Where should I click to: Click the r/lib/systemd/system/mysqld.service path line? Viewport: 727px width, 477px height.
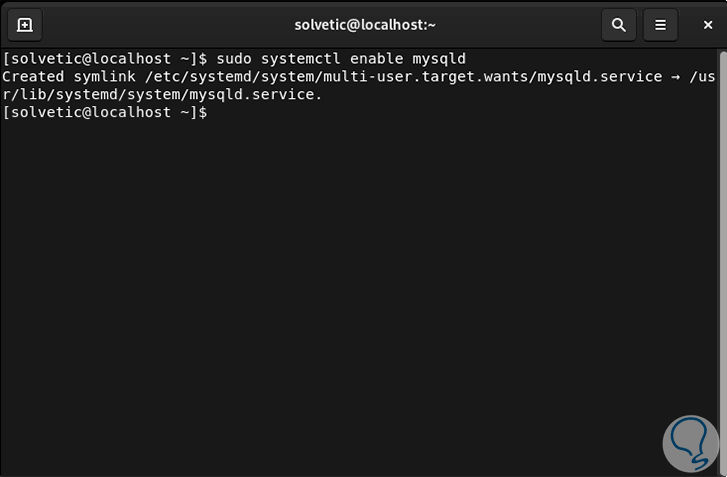pyautogui.click(x=162, y=94)
